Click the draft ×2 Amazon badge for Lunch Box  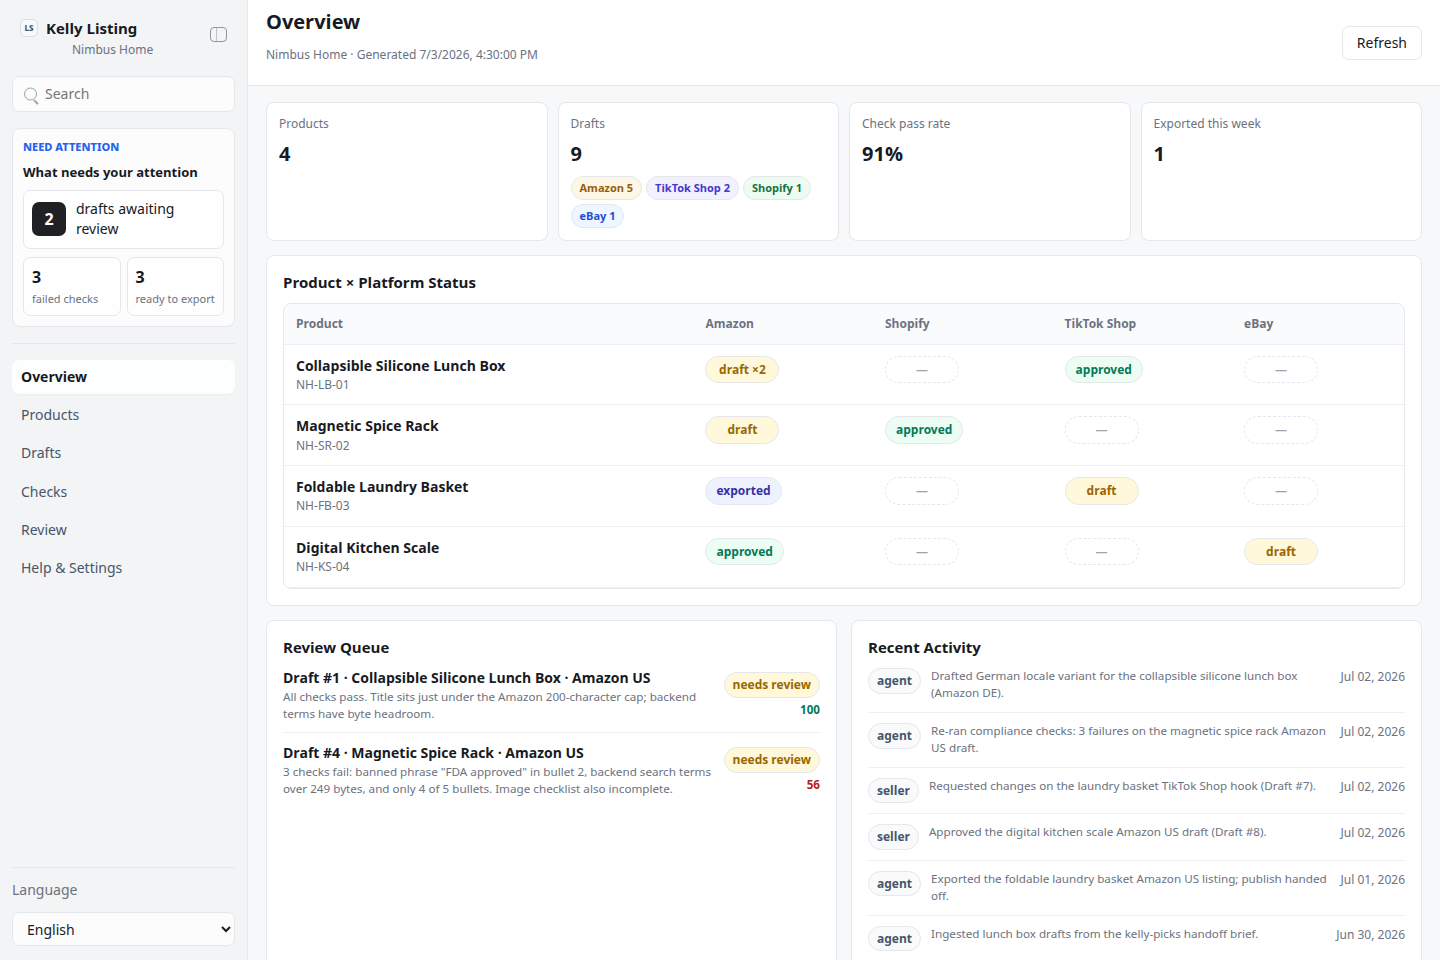(742, 370)
